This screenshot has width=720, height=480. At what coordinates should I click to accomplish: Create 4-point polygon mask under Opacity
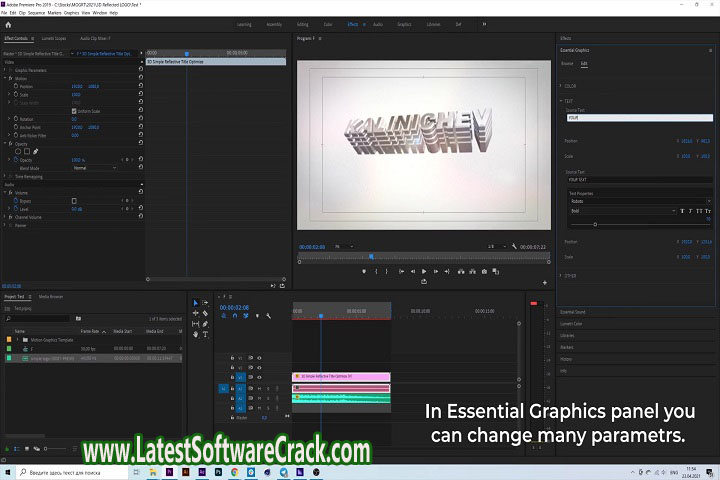[27, 151]
